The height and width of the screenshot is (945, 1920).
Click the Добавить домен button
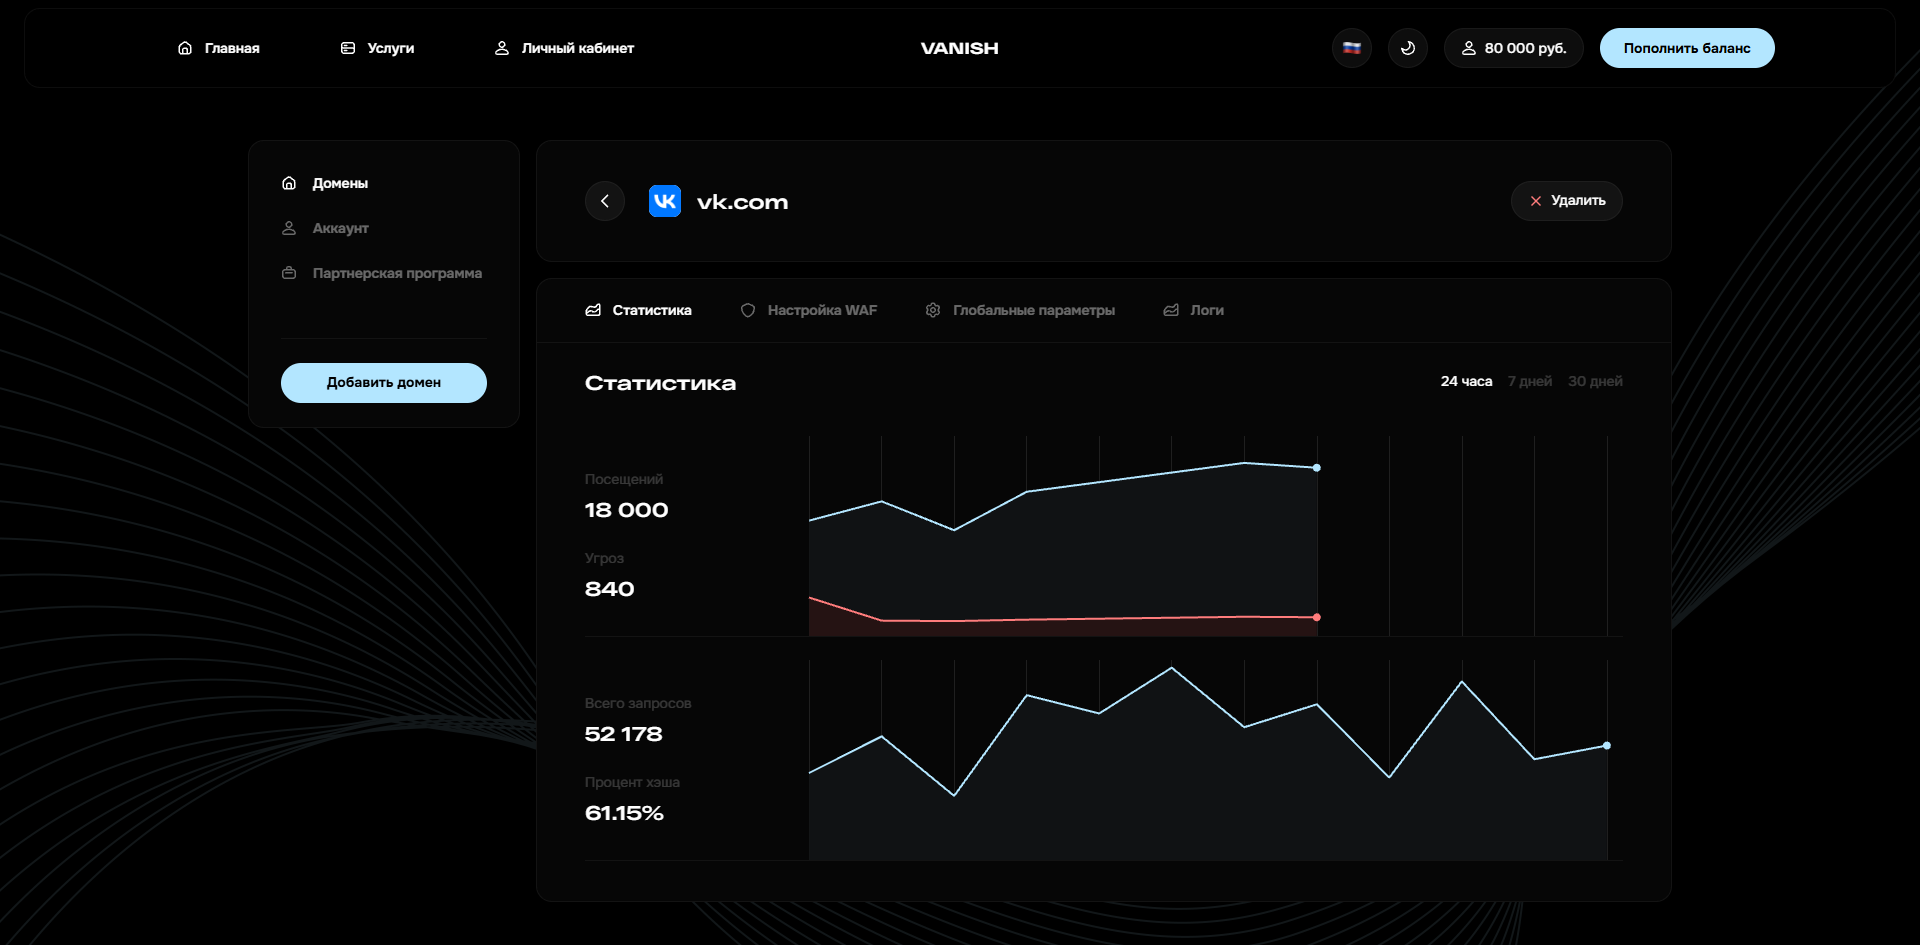pos(384,383)
